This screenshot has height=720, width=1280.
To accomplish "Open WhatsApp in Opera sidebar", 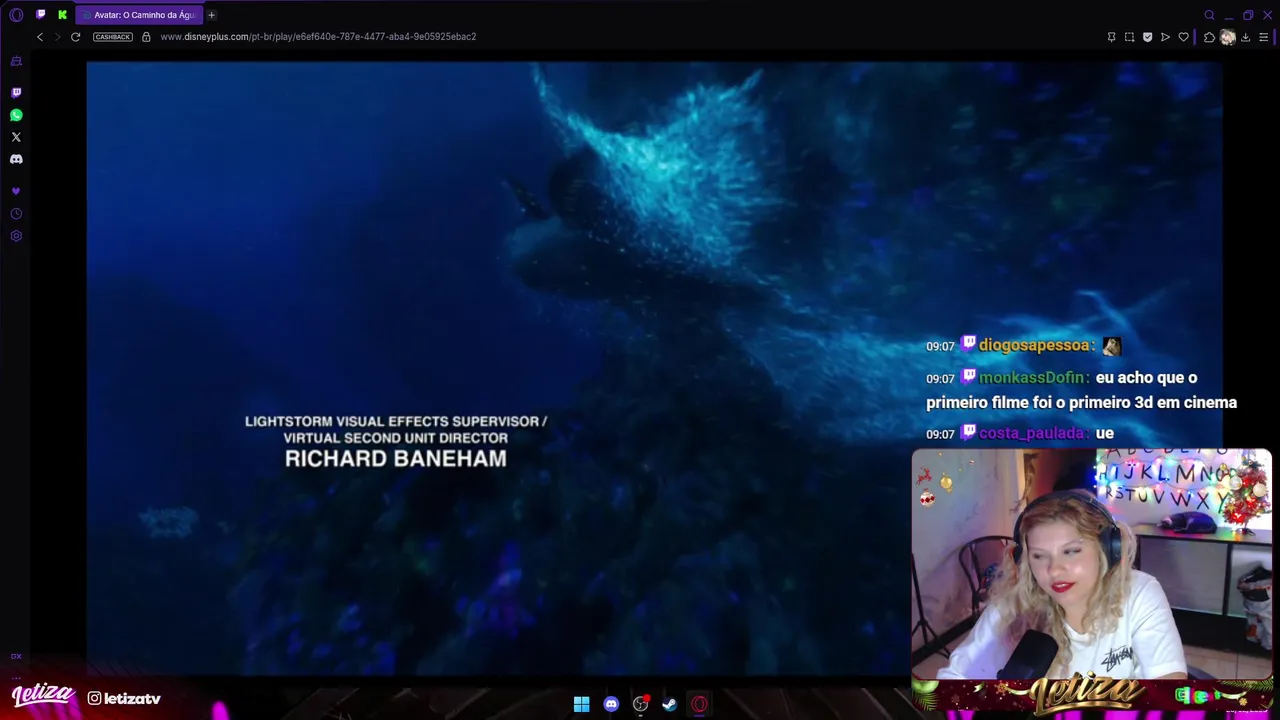I will click(16, 115).
